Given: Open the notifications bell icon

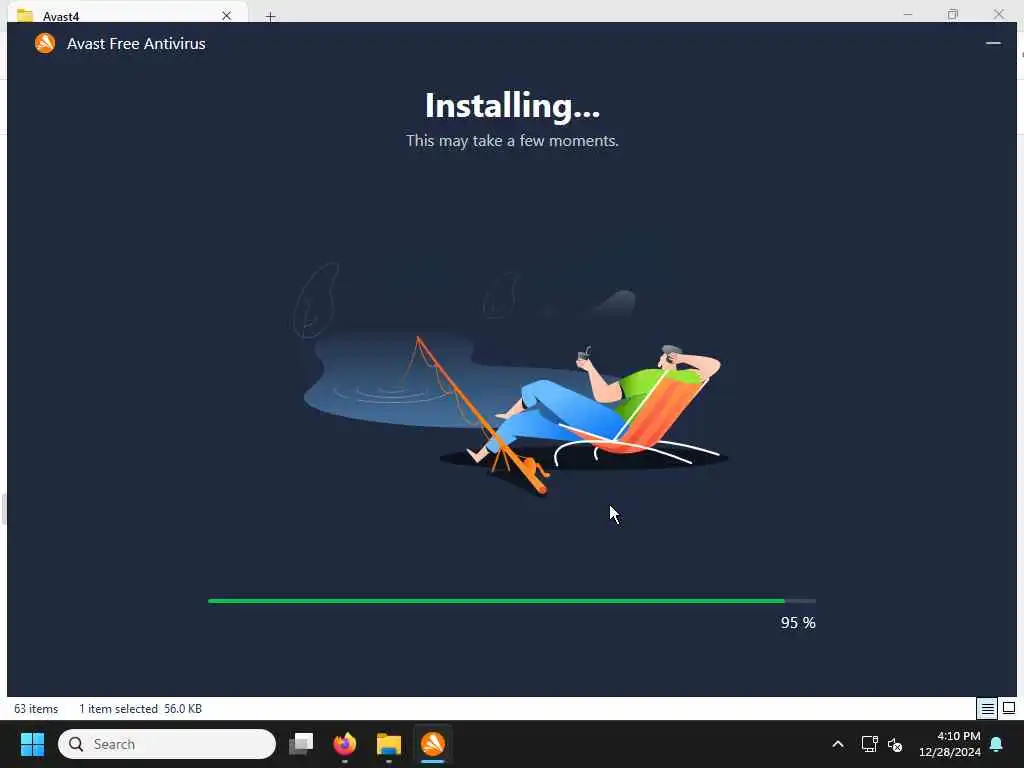Looking at the screenshot, I should [997, 744].
